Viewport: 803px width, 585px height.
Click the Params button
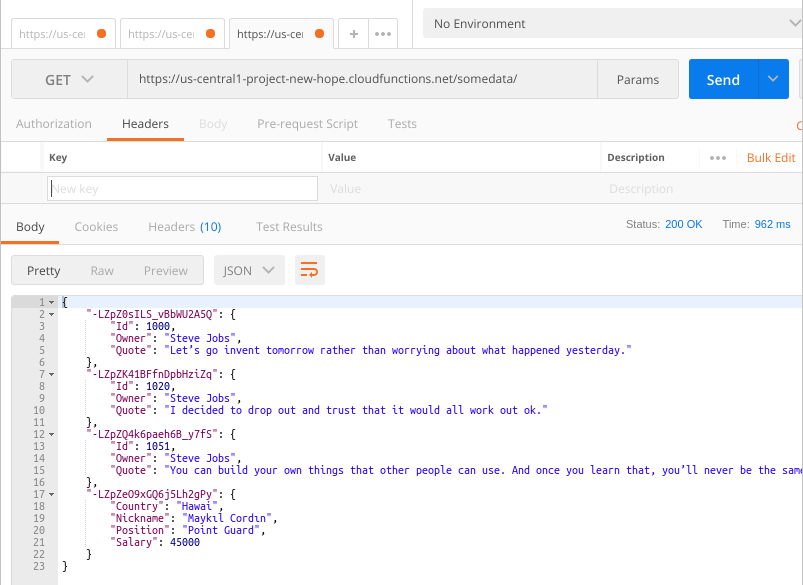point(638,80)
